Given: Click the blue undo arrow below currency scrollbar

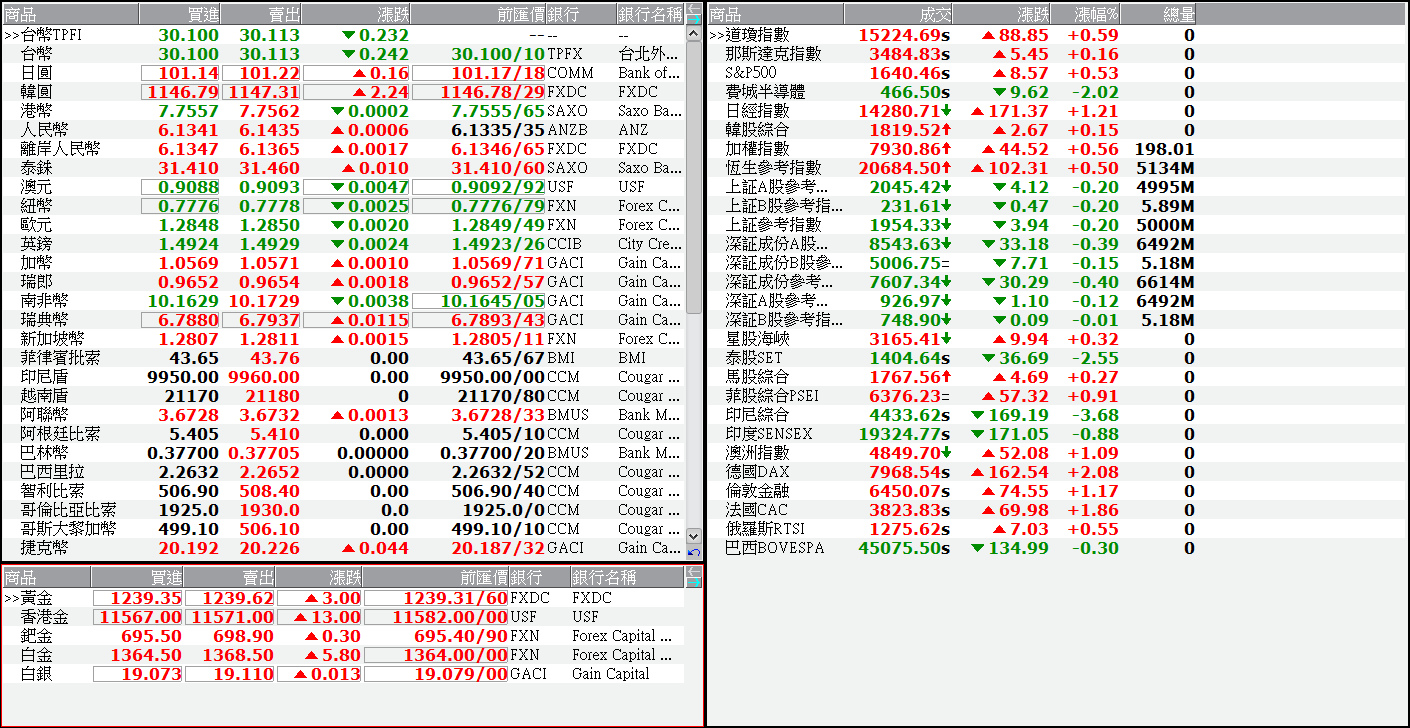Looking at the screenshot, I should click(x=694, y=552).
